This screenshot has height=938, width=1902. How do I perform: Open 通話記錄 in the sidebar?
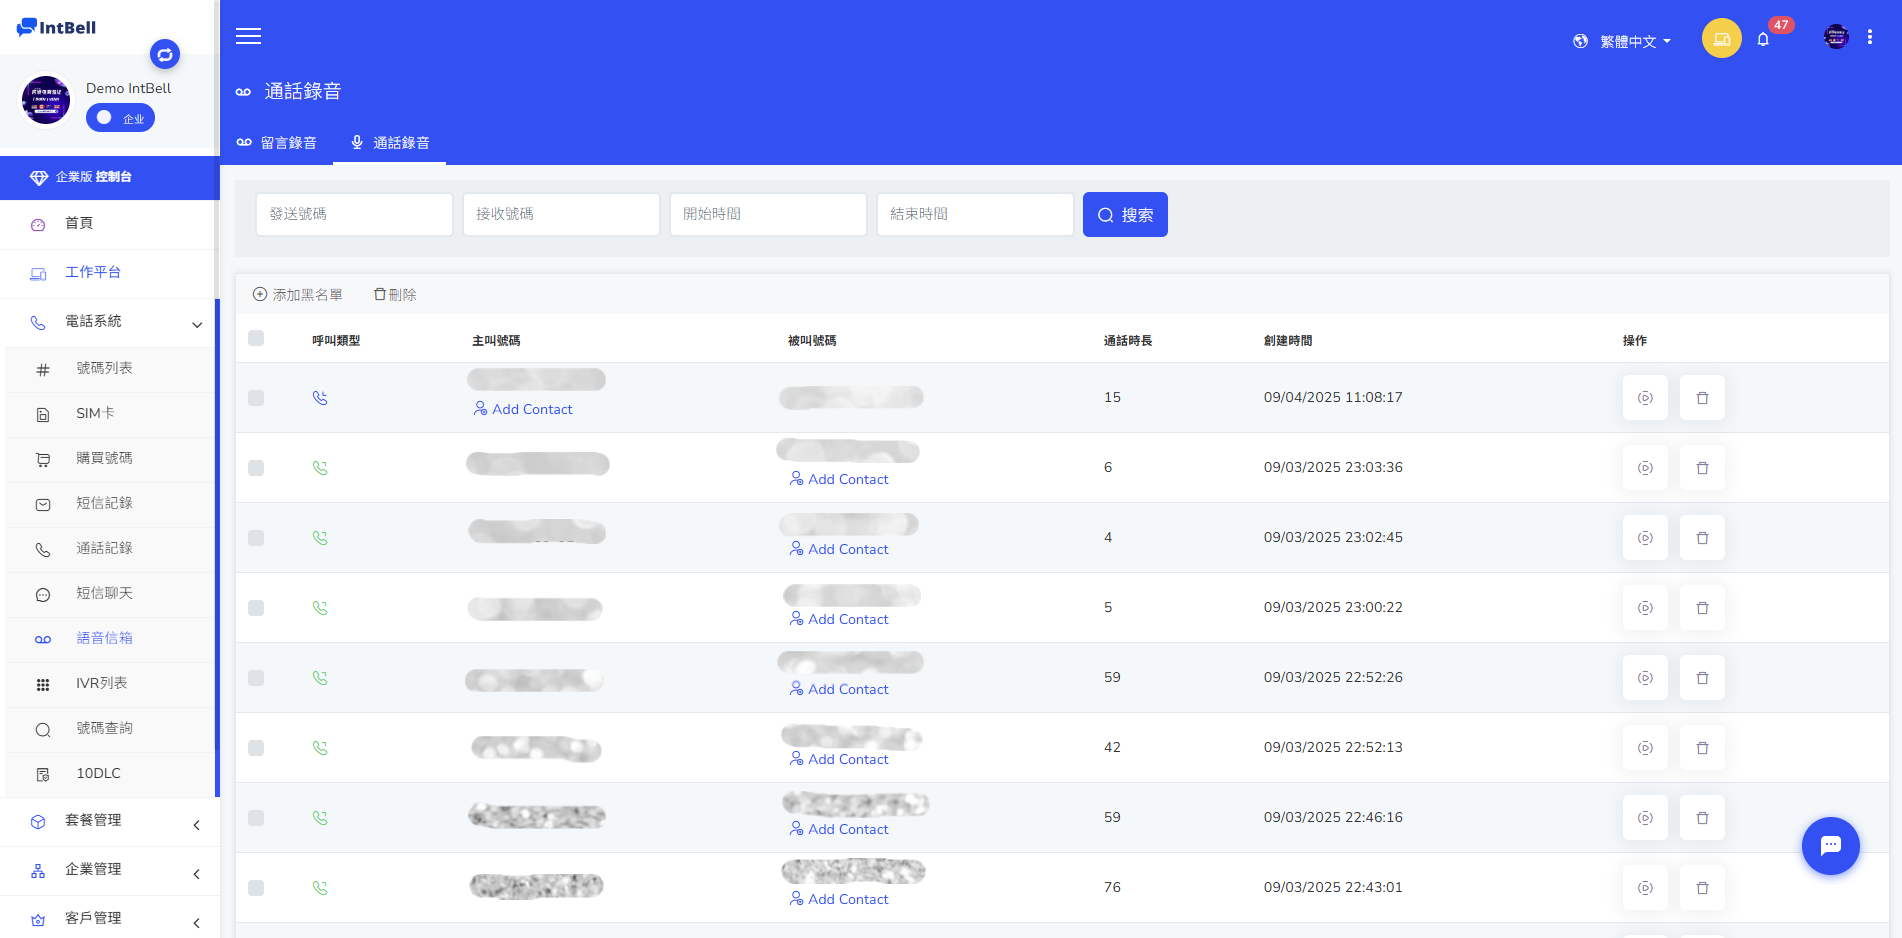pyautogui.click(x=109, y=549)
